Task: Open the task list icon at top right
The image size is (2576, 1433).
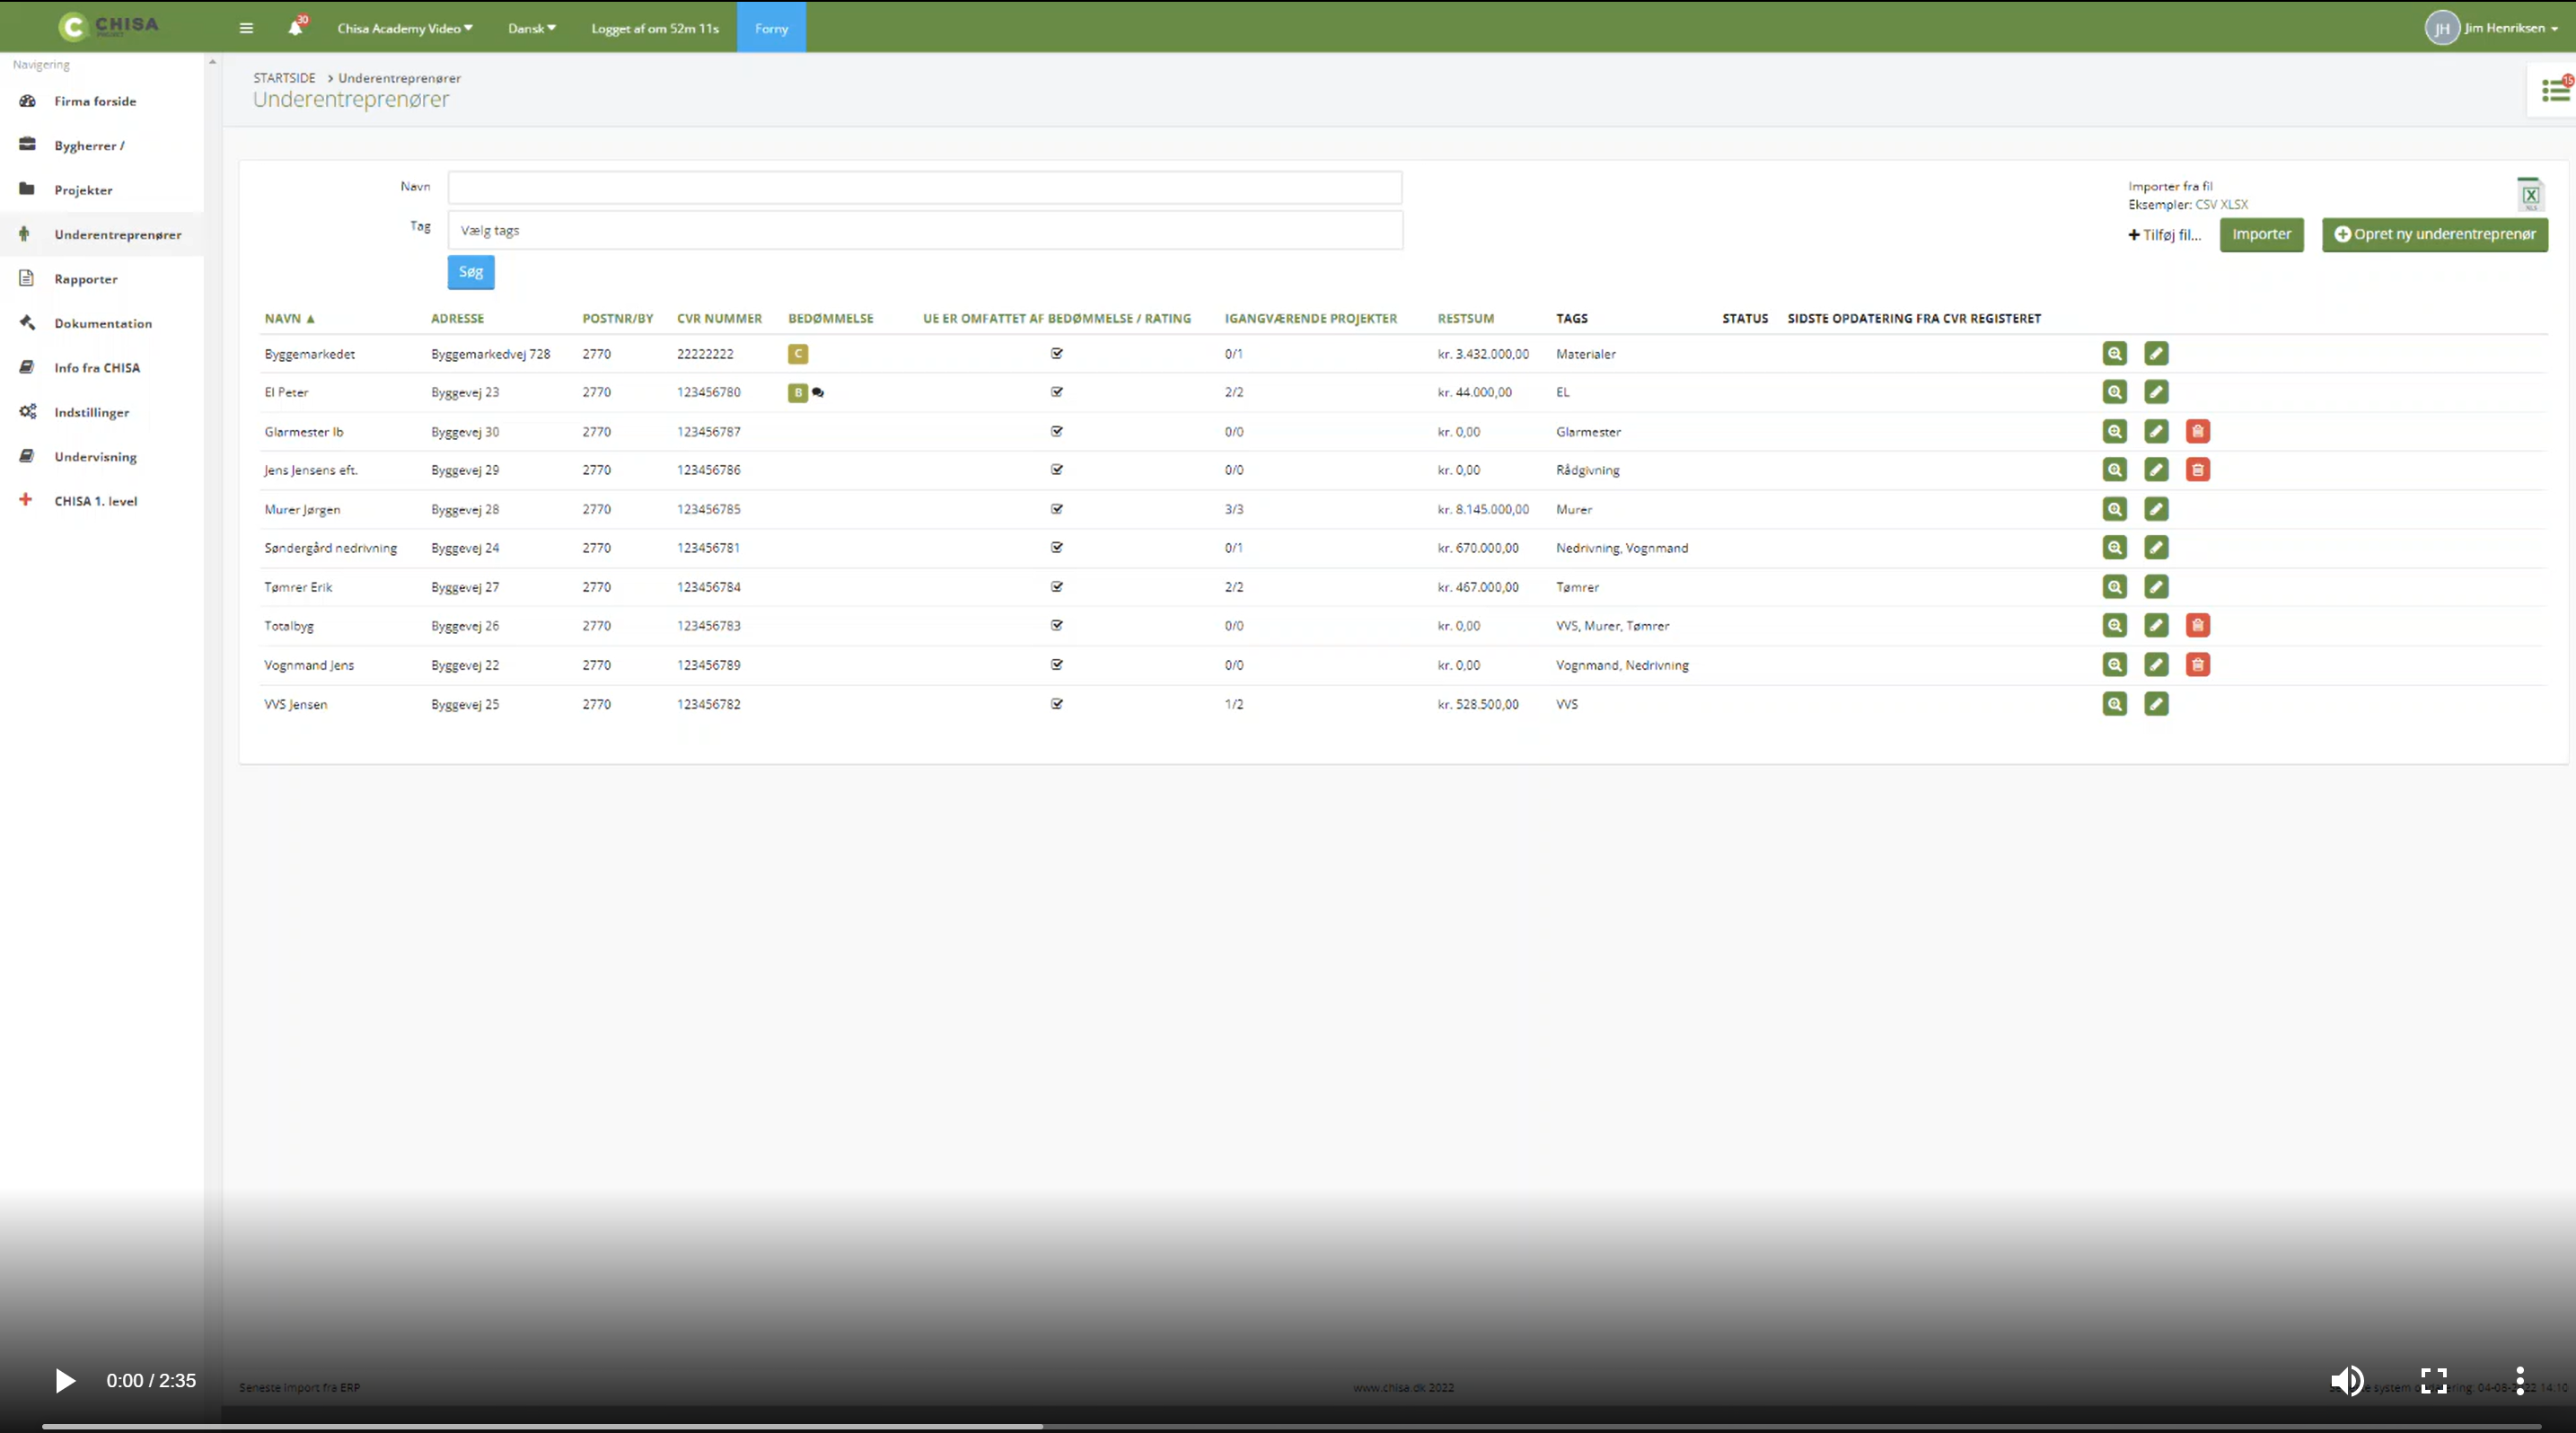Action: click(x=2555, y=91)
